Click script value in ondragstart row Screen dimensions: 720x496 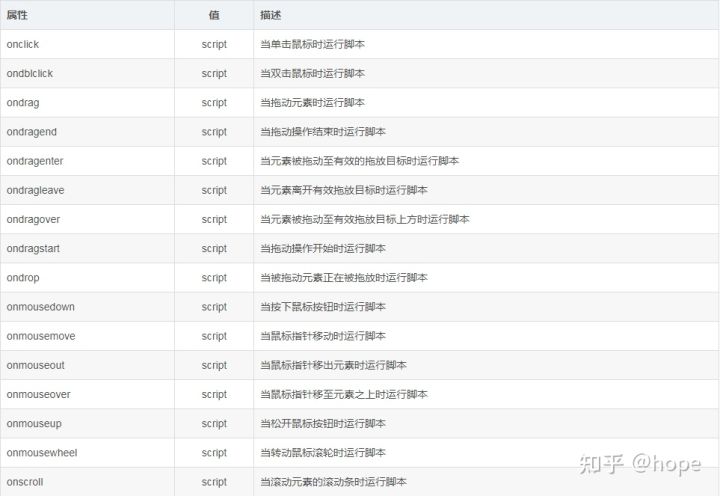pyautogui.click(x=214, y=248)
